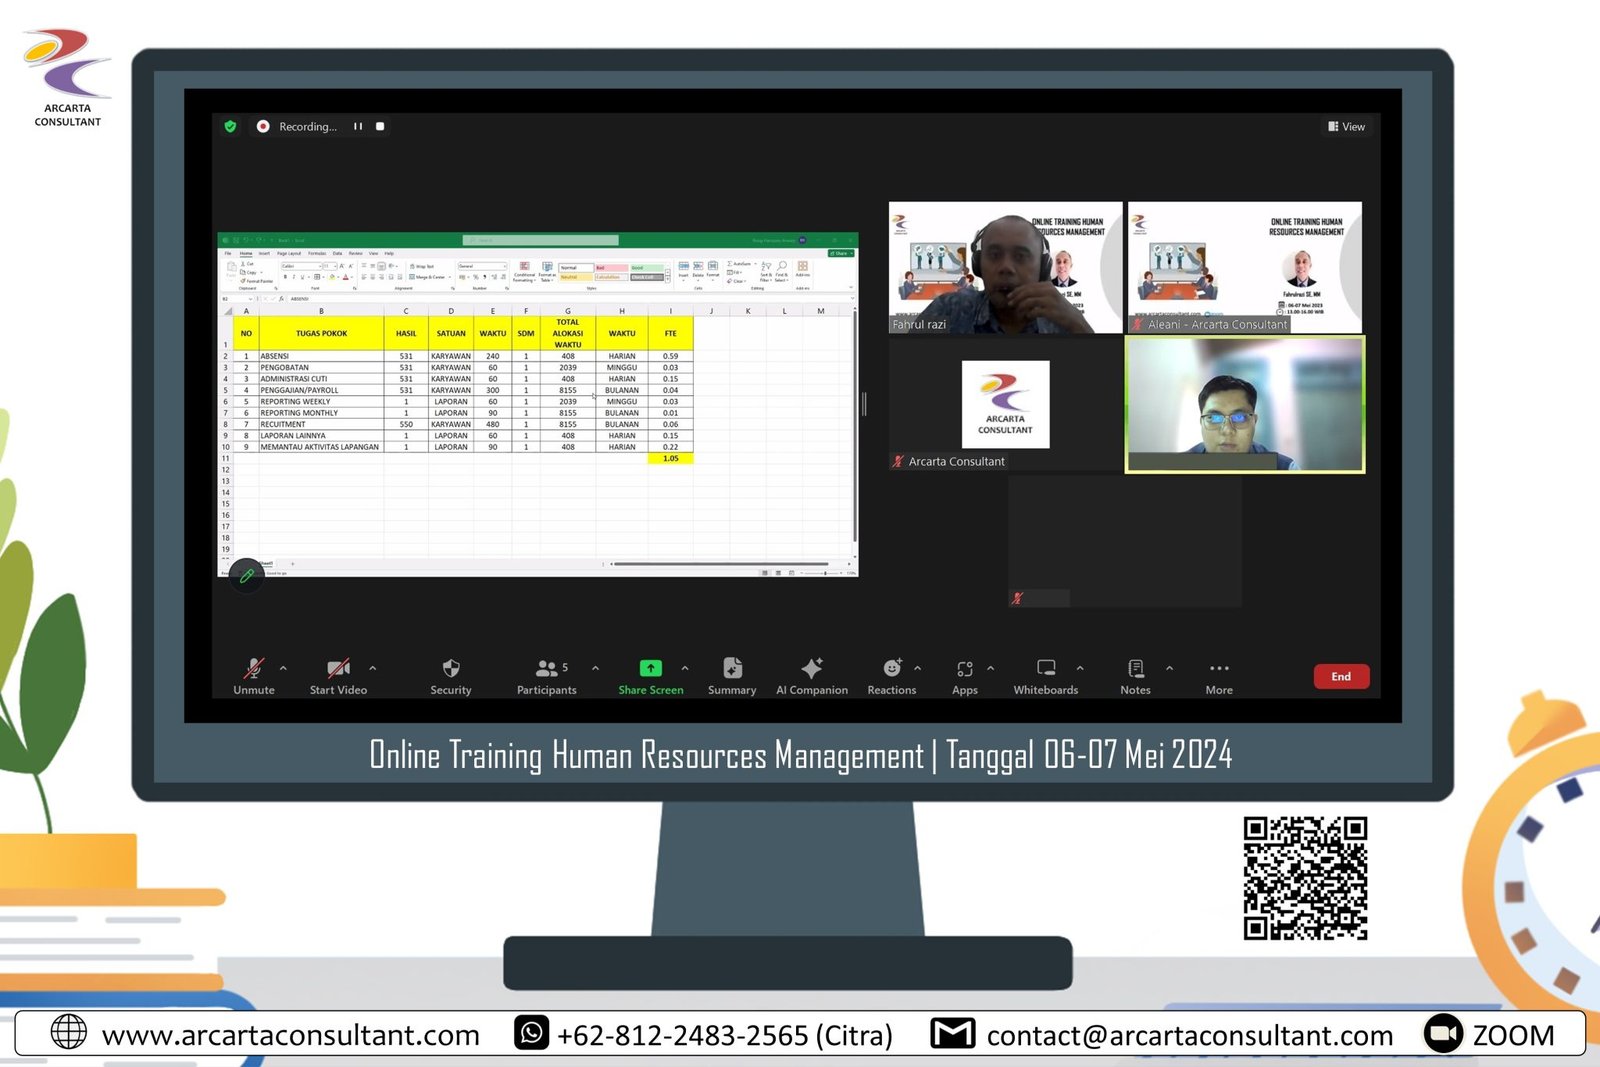Switch to Excel Review tab
Image resolution: width=1600 pixels, height=1067 pixels.
355,253
